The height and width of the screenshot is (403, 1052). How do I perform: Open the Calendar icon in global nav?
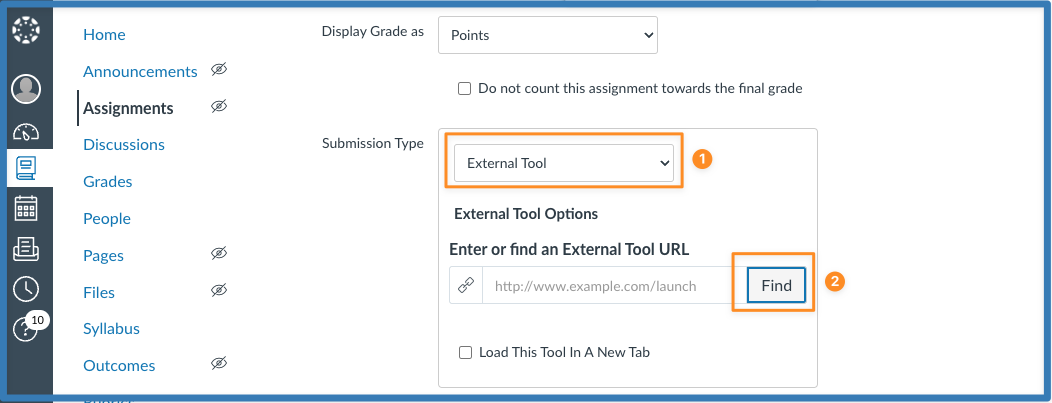(x=26, y=208)
